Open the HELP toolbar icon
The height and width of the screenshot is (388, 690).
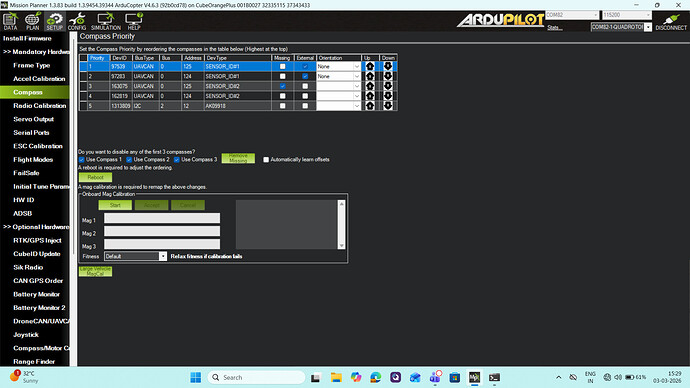134,21
